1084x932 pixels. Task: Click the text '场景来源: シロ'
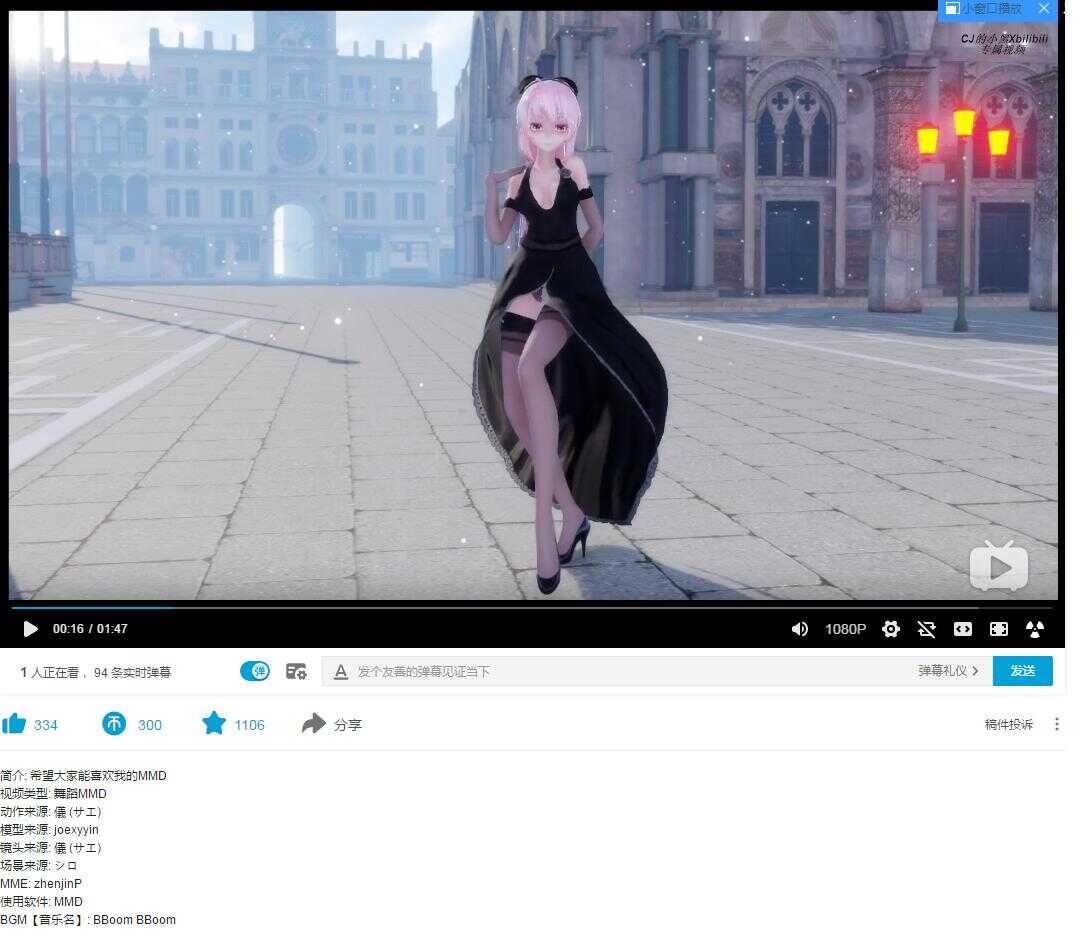pos(39,866)
